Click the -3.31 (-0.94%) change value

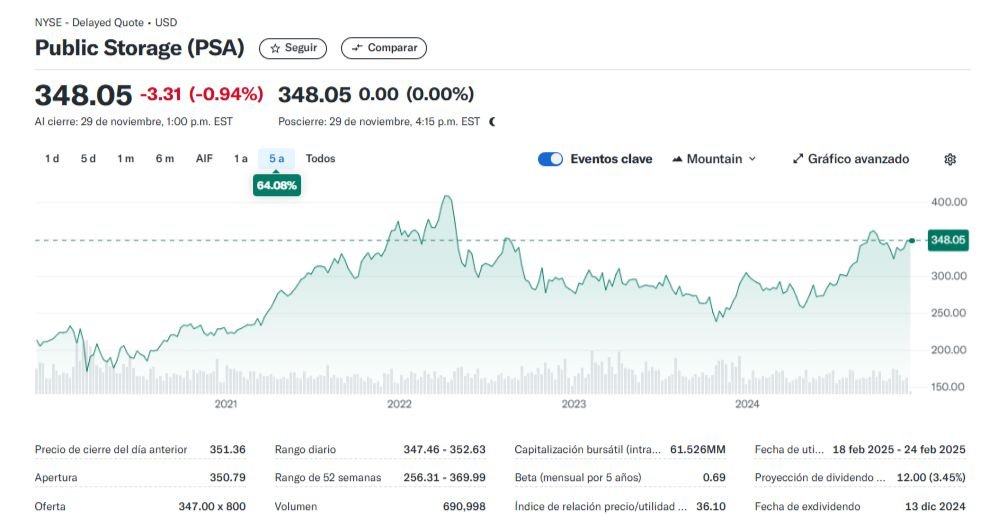click(202, 94)
